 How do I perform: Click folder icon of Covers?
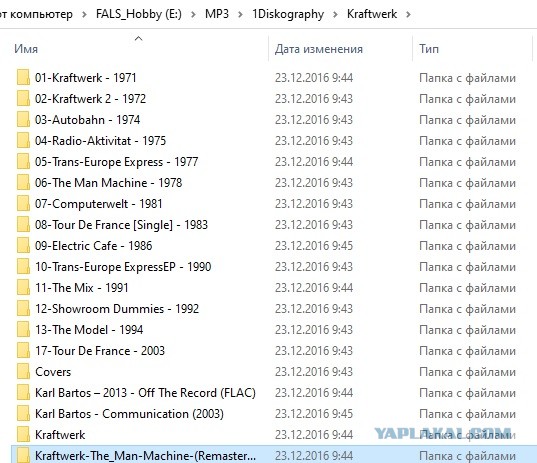pos(23,372)
